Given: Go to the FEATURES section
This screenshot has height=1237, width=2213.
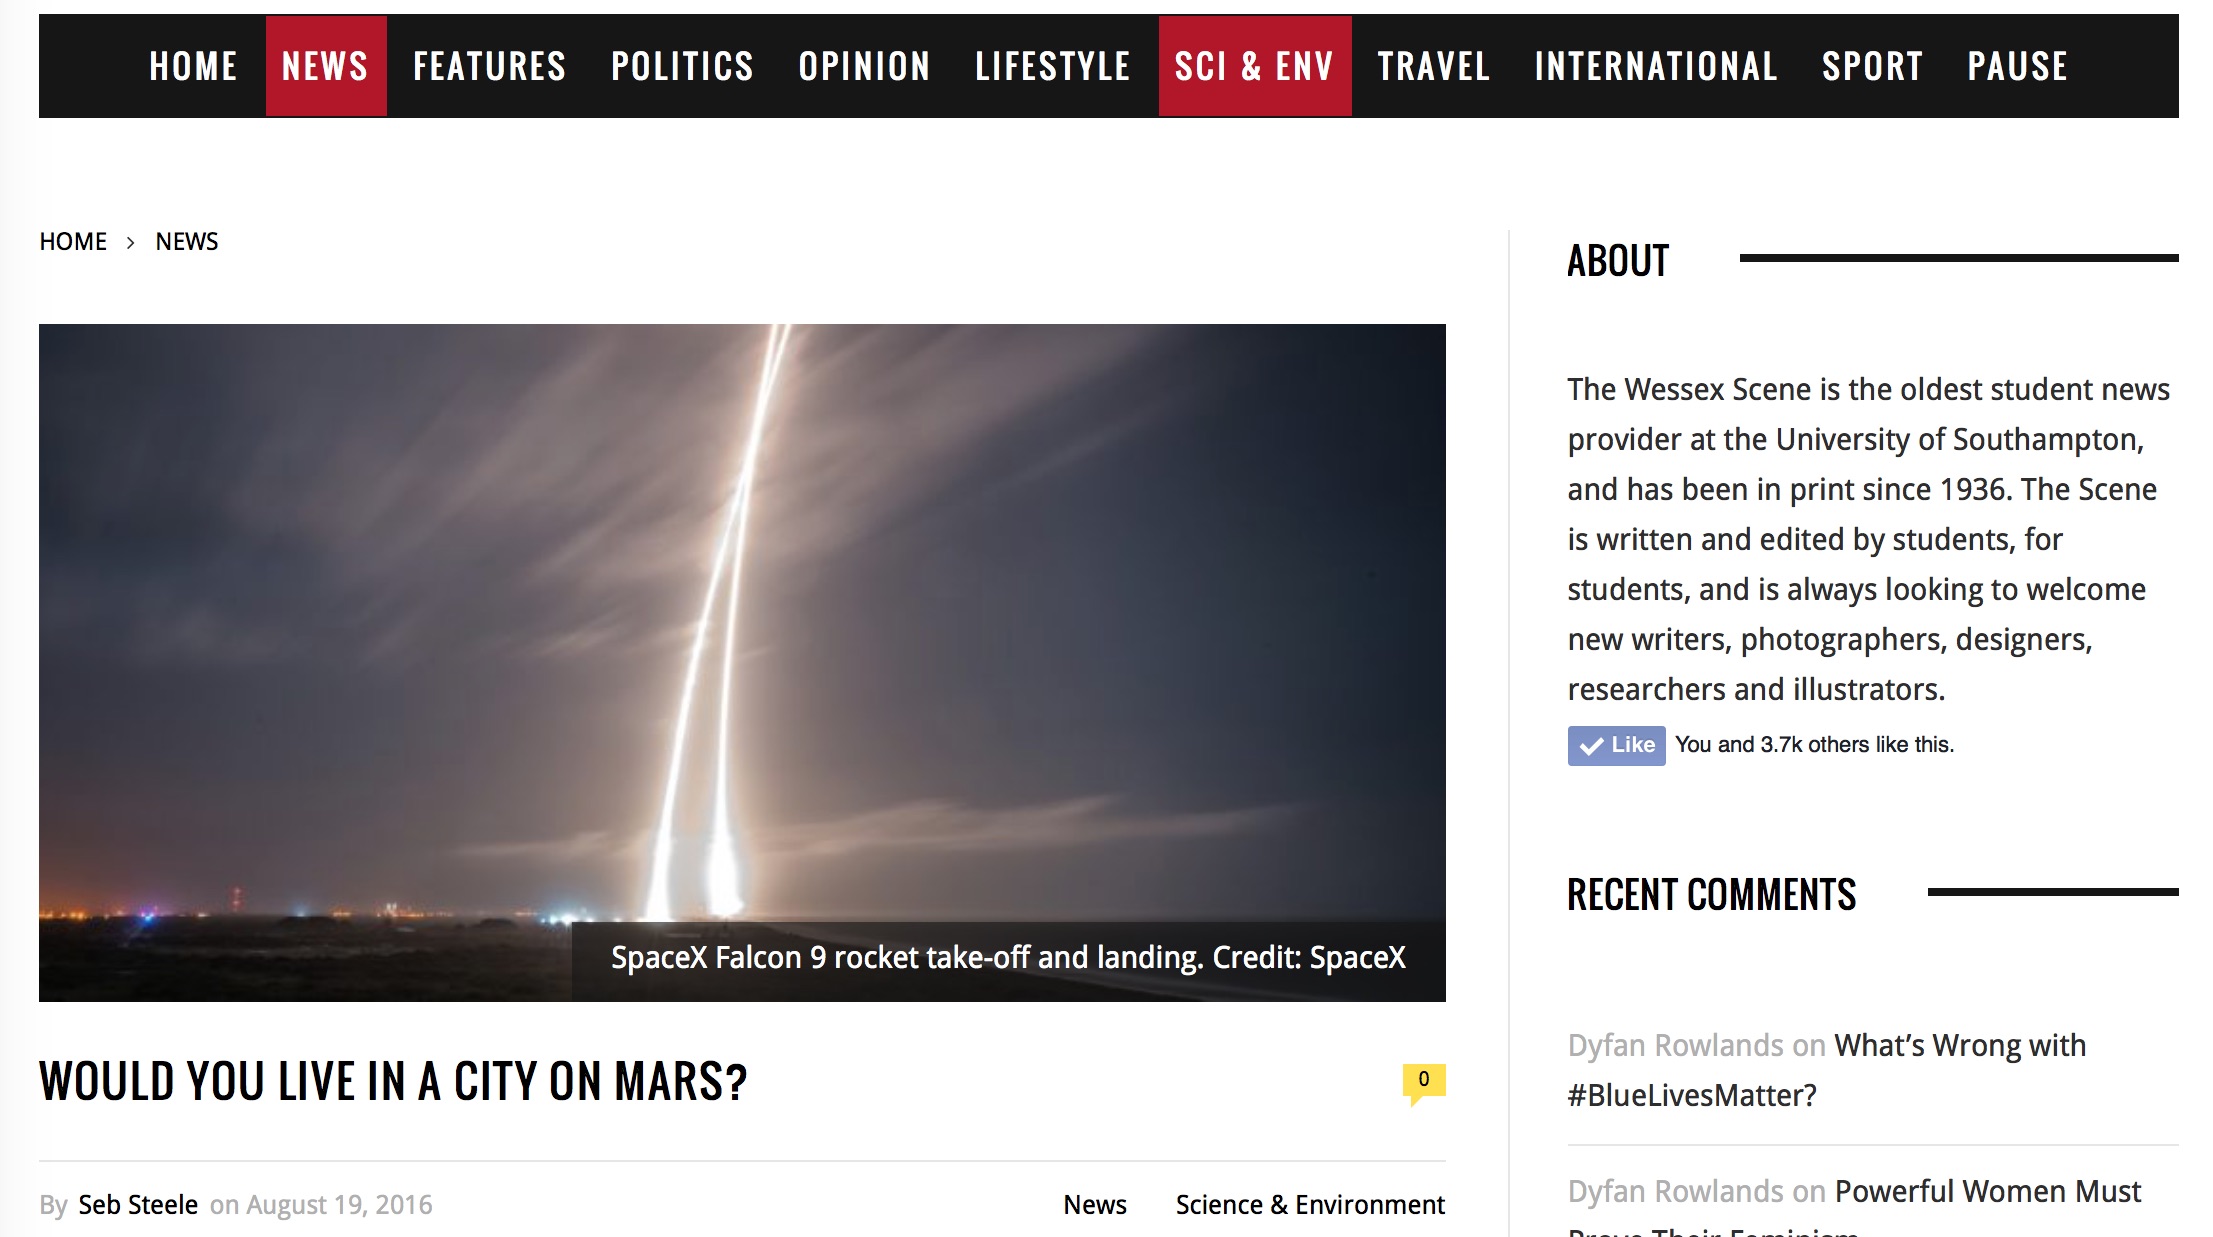Looking at the screenshot, I should [490, 66].
